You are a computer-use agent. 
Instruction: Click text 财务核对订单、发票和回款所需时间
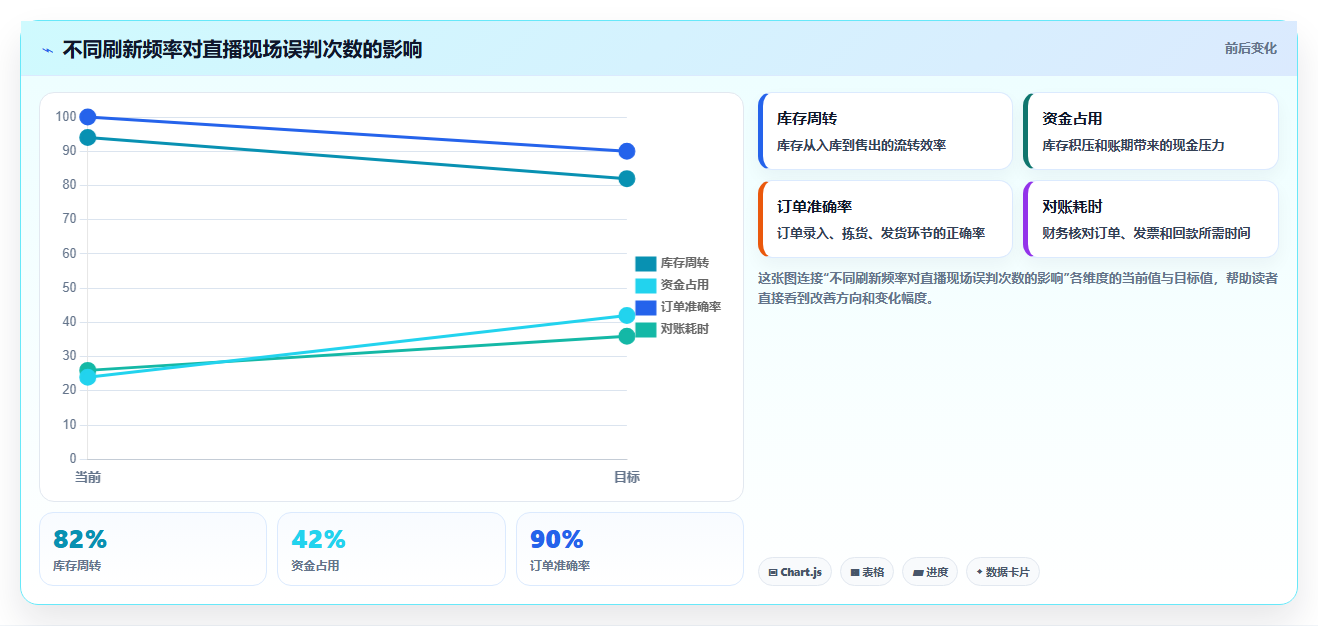pos(1146,233)
